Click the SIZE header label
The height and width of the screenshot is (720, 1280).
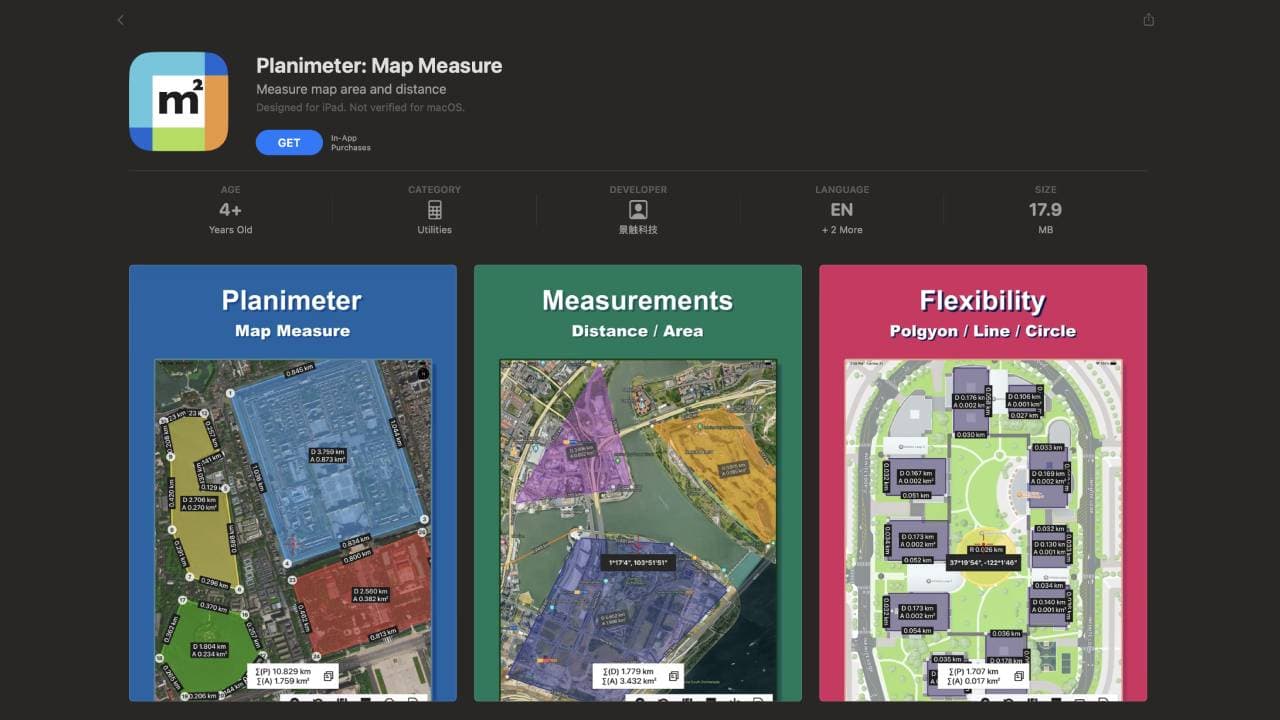(x=1045, y=190)
